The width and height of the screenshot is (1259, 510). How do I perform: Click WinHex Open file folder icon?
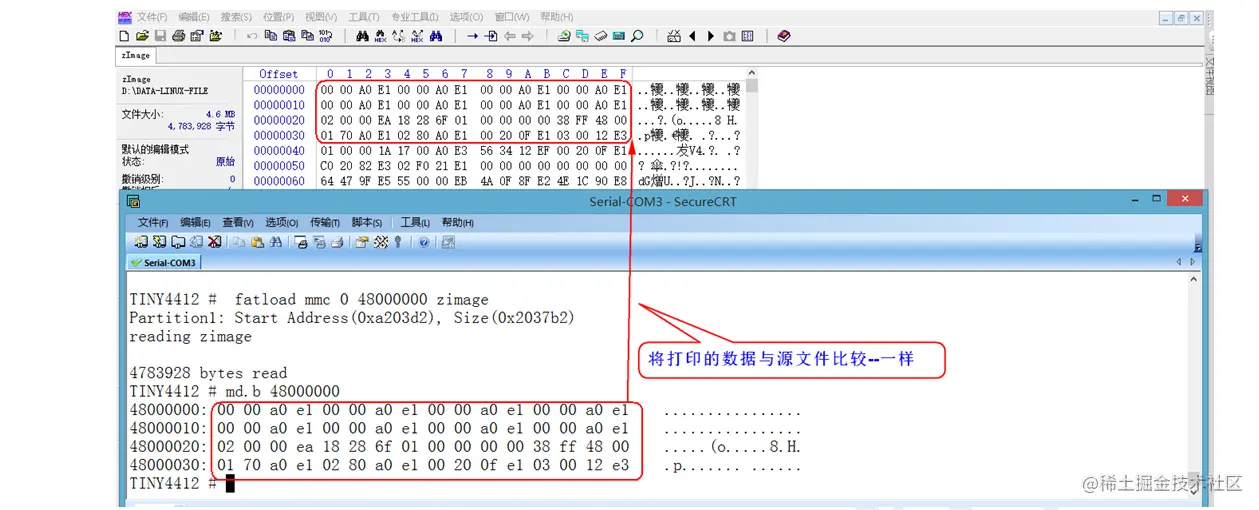point(142,36)
